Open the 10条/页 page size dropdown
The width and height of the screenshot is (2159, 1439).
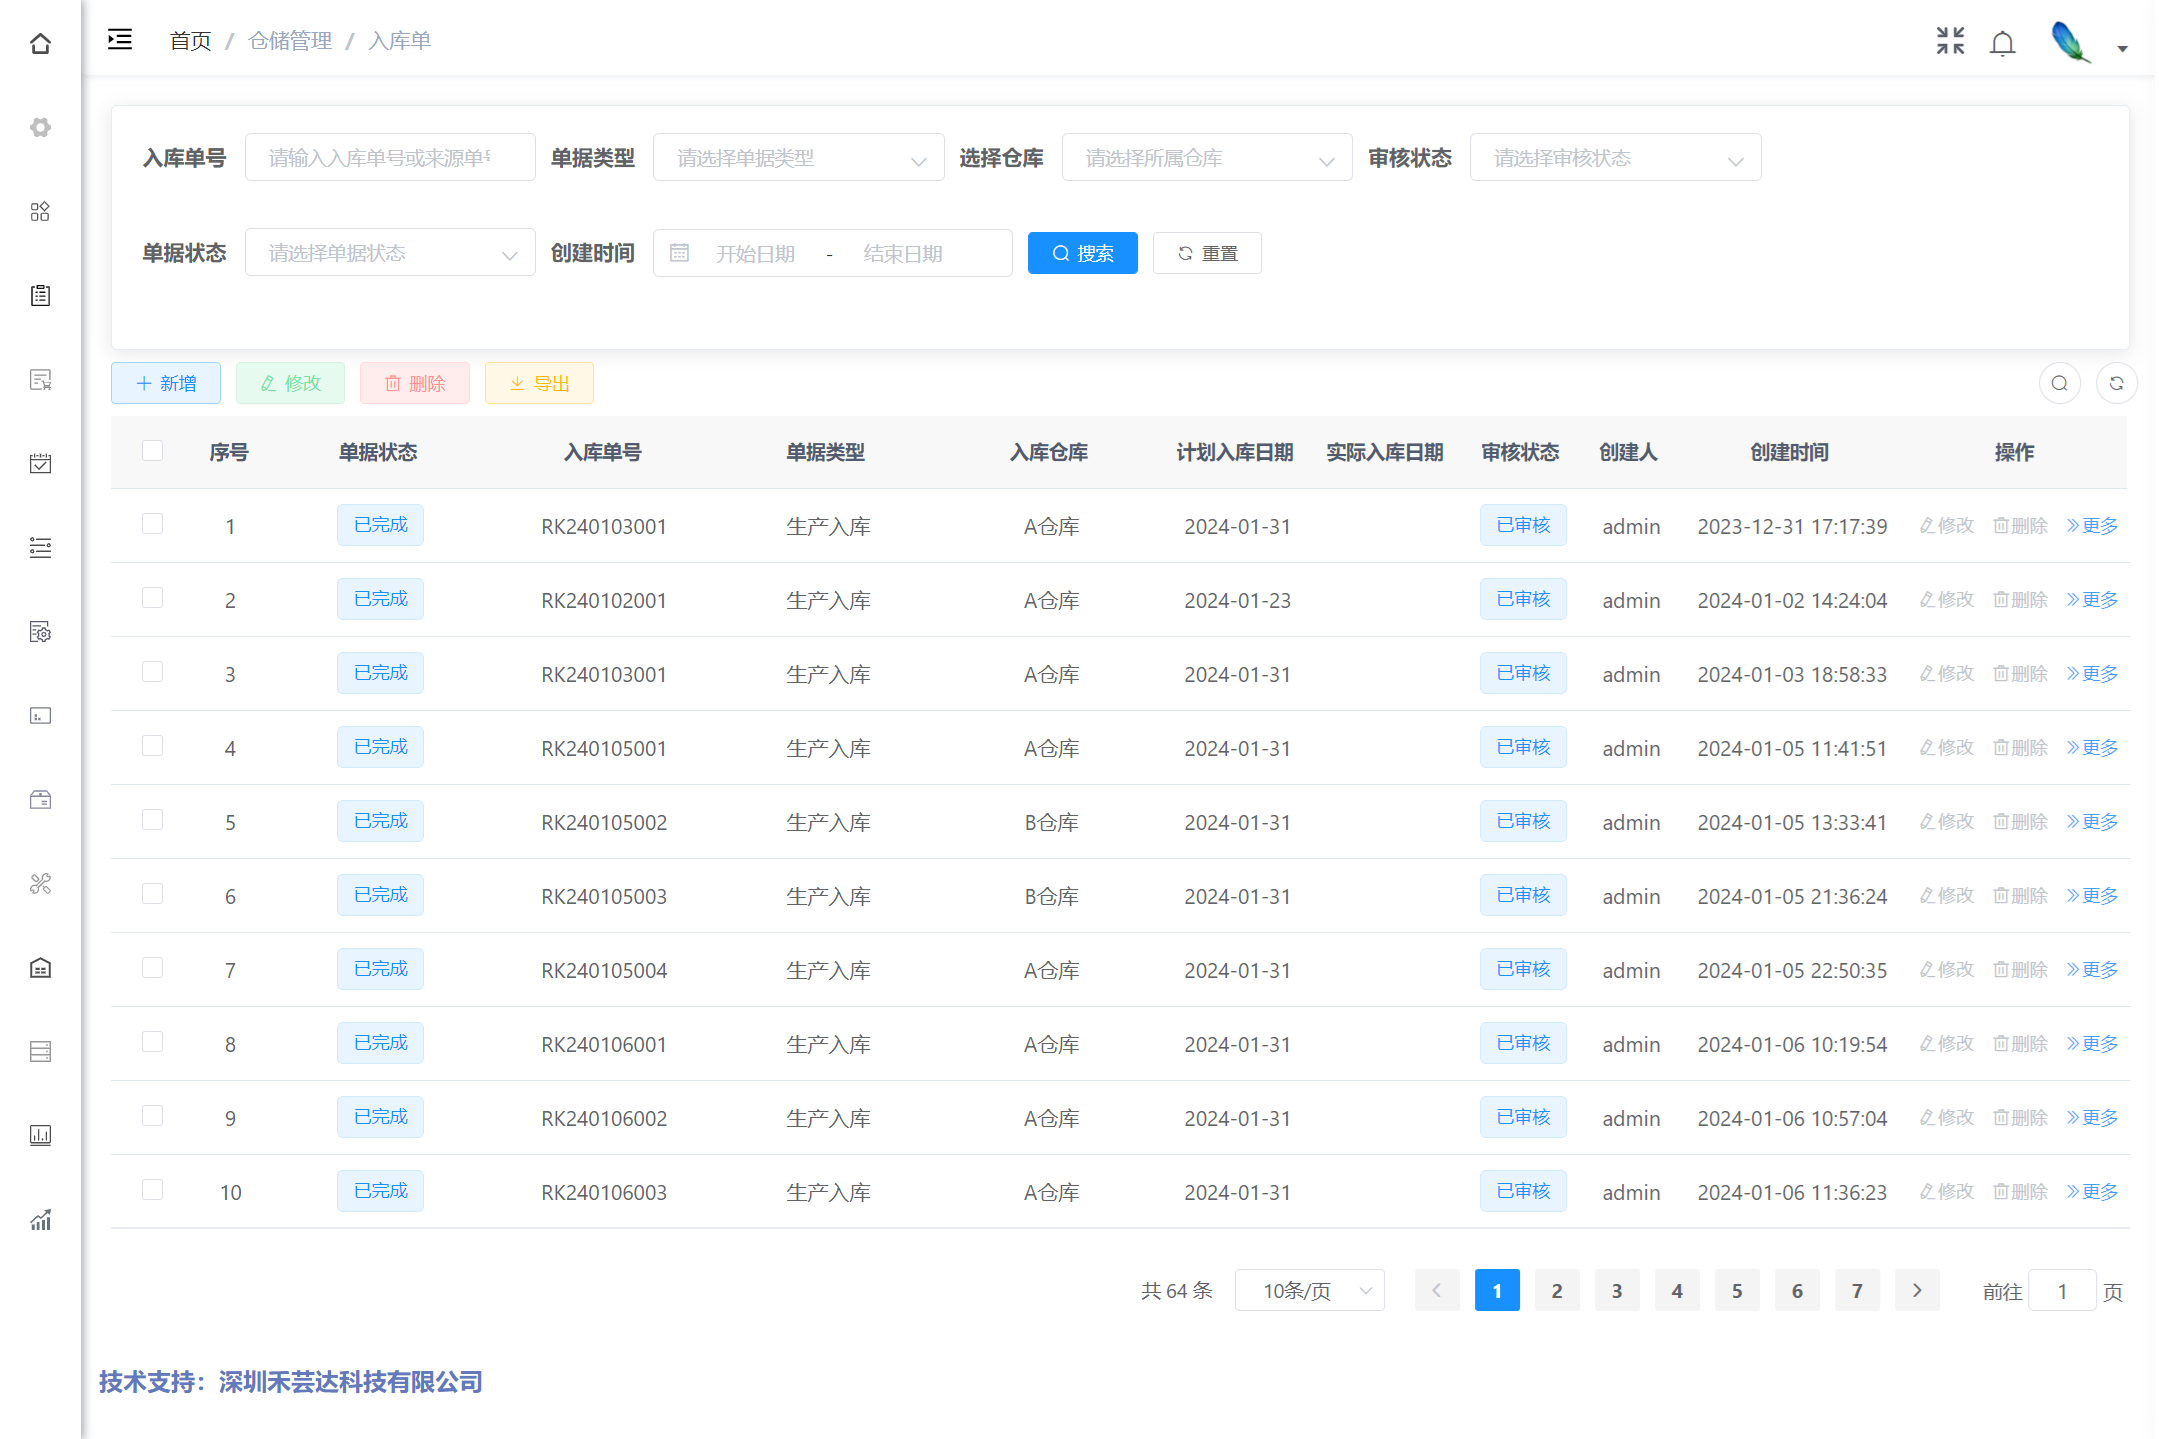click(1309, 1290)
